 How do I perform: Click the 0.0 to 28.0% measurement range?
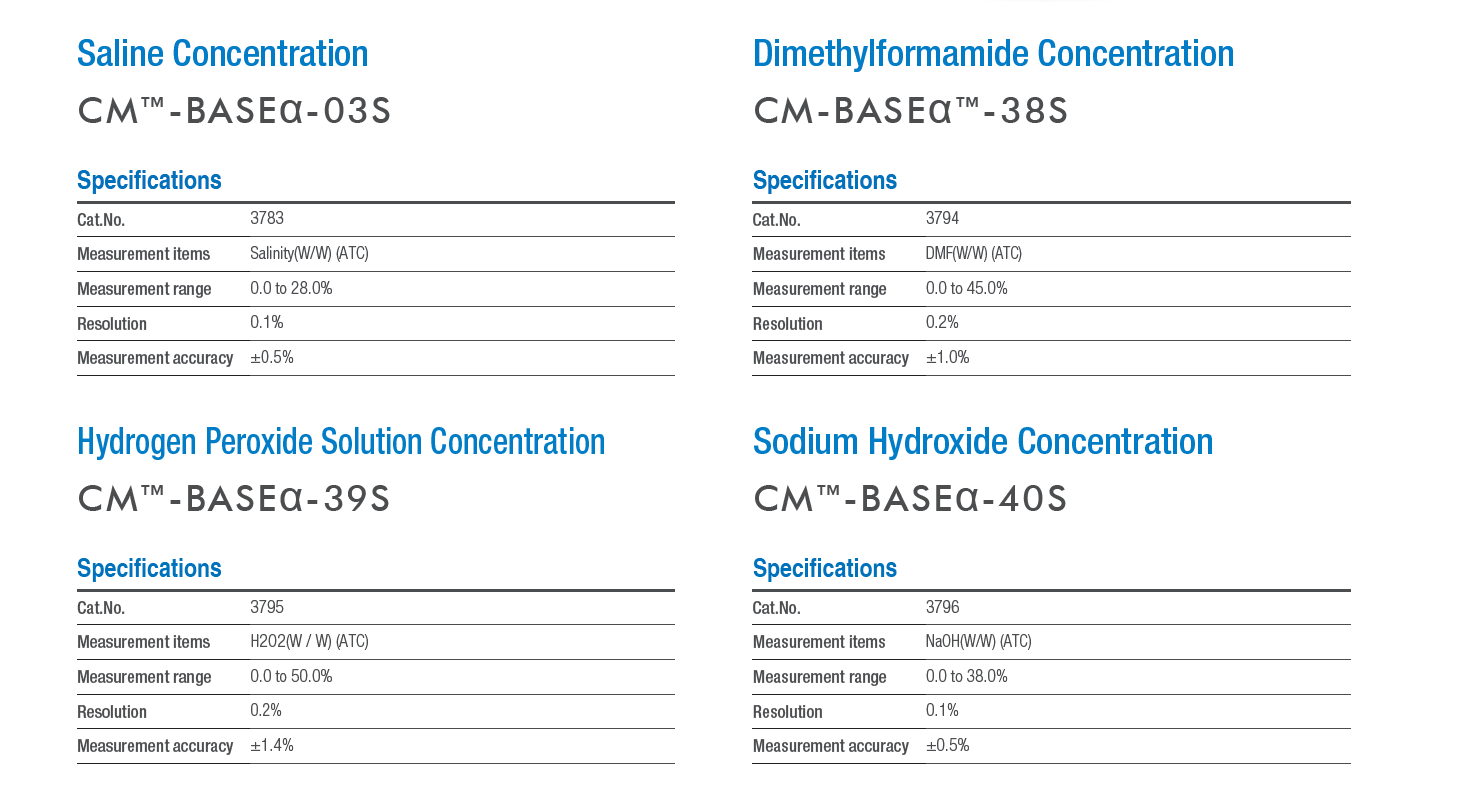291,288
